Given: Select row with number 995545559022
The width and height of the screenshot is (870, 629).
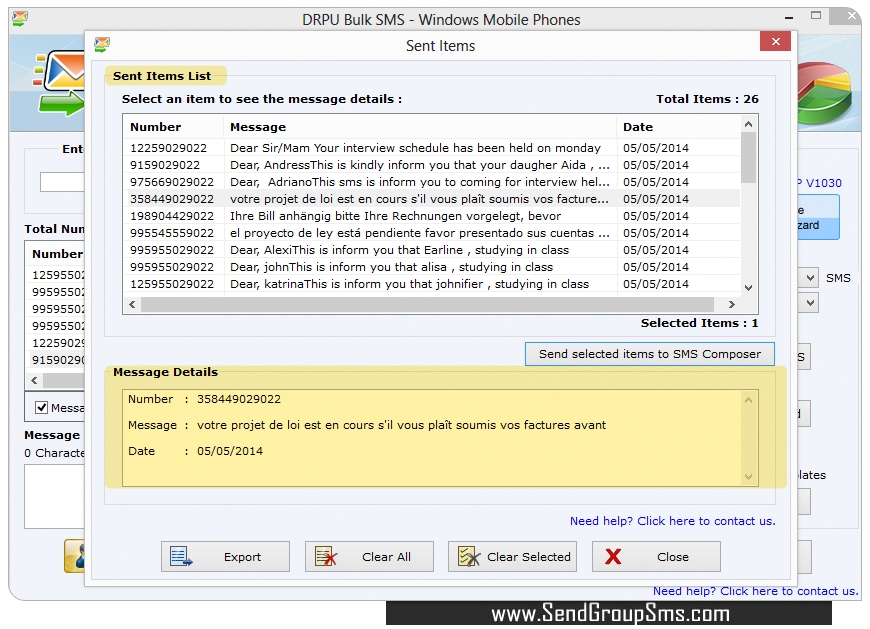Looking at the screenshot, I should pos(432,233).
